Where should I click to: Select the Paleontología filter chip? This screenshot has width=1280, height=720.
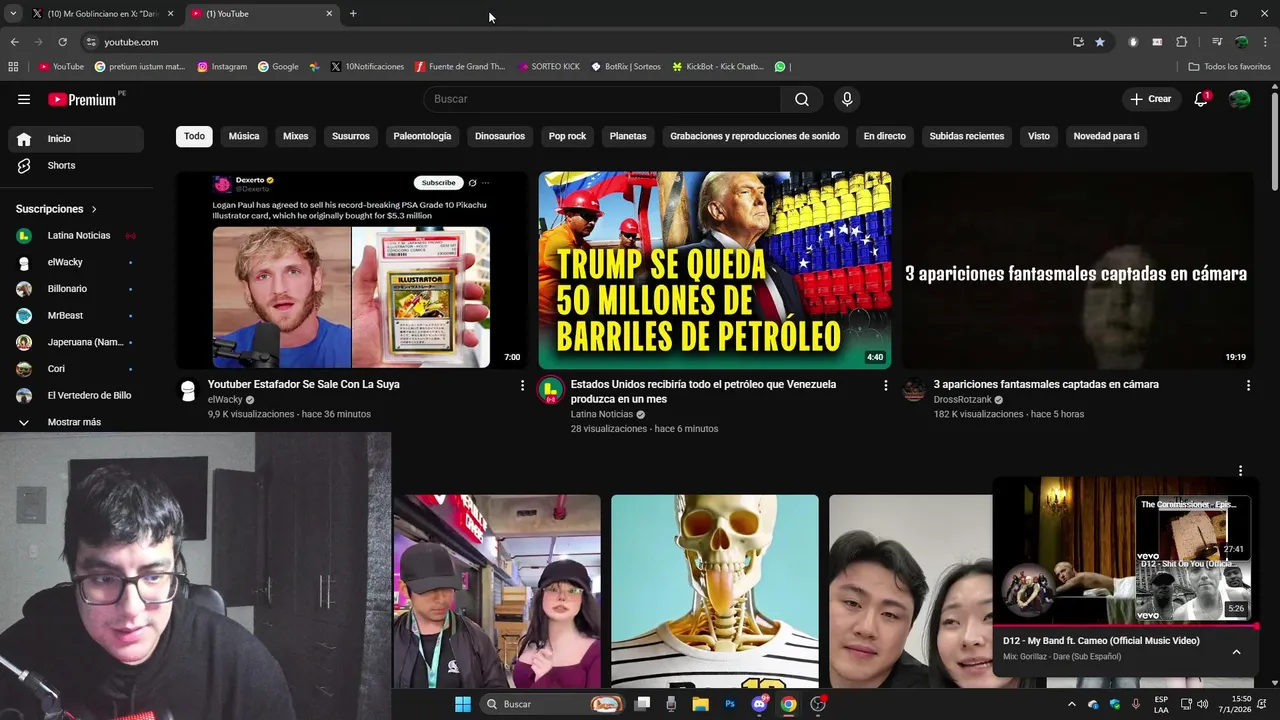[422, 136]
